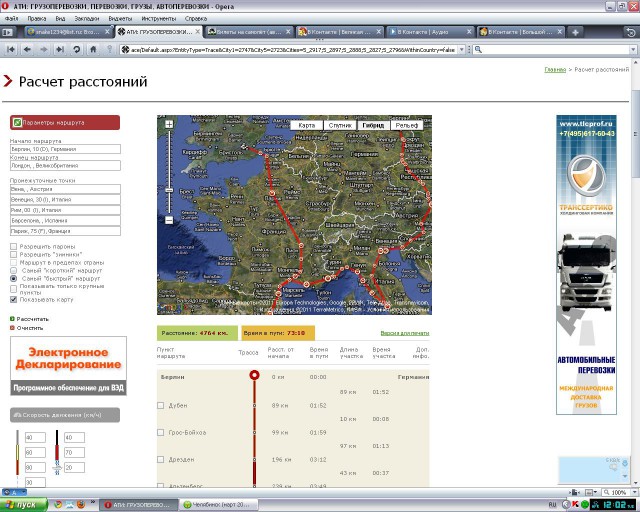Zoom out the map with minus control
The width and height of the screenshot is (640, 512).
(169, 220)
